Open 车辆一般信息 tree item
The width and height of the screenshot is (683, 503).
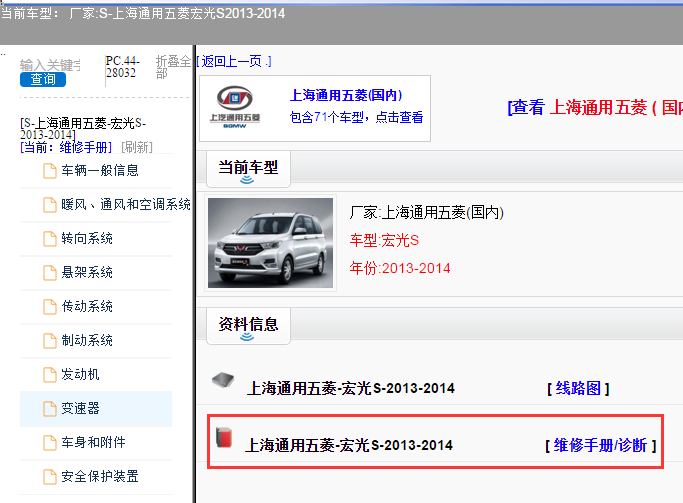click(x=100, y=170)
